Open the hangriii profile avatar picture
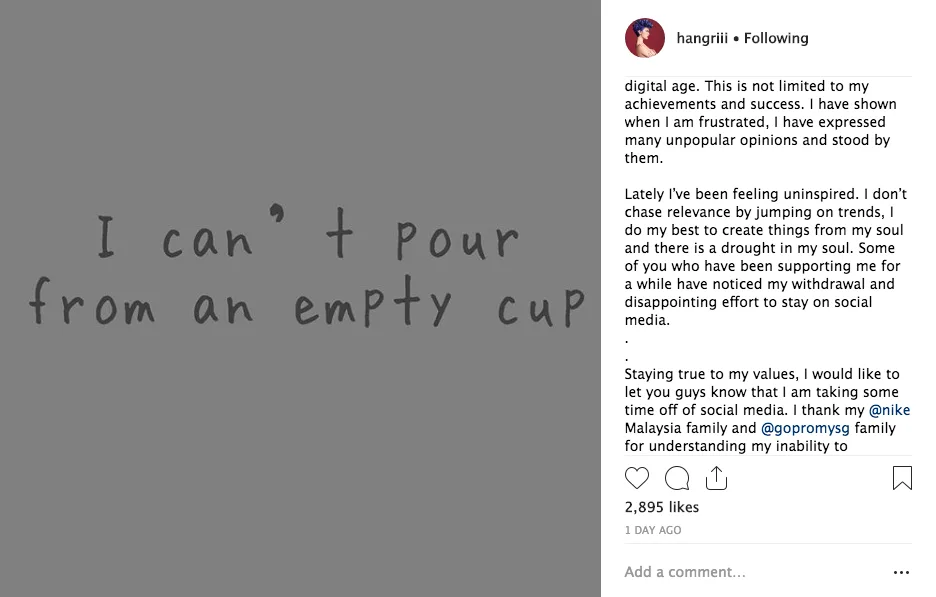 645,38
